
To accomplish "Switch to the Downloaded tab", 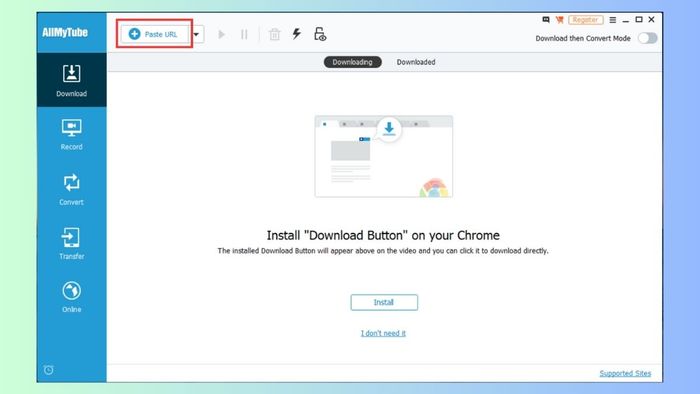I will [416, 62].
